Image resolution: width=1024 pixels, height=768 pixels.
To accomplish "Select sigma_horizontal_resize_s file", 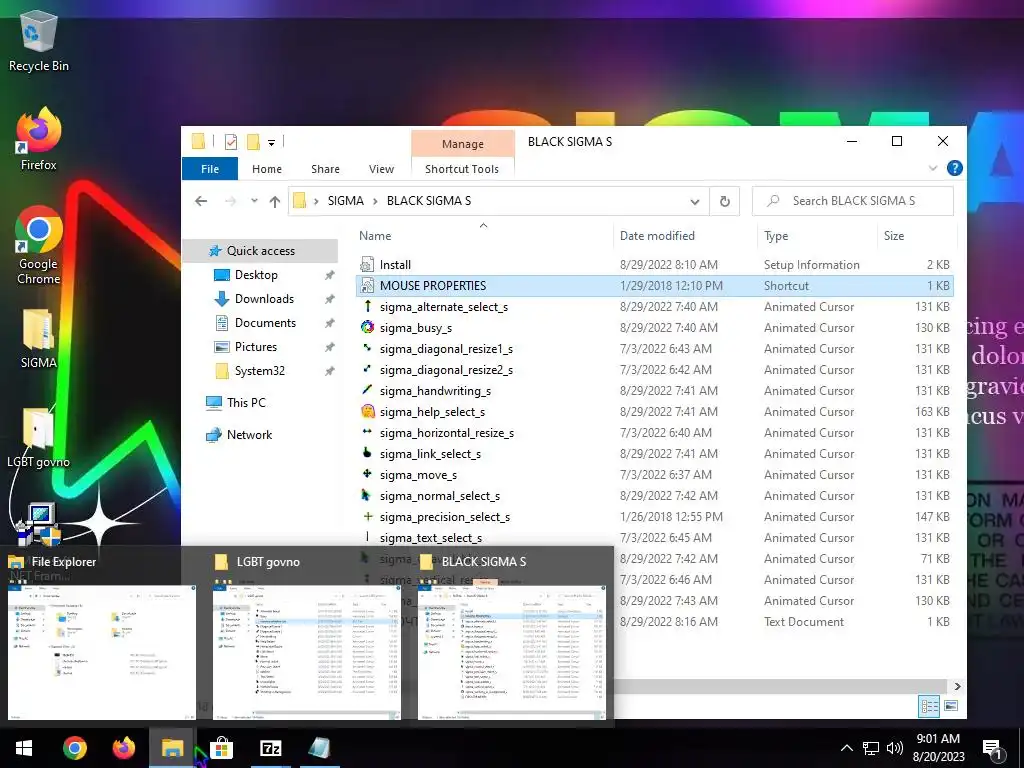I will coord(654,432).
